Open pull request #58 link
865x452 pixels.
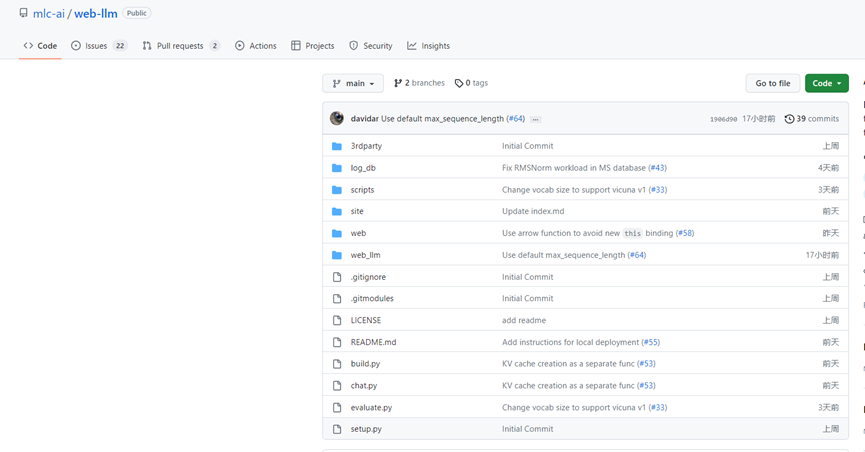coord(685,233)
